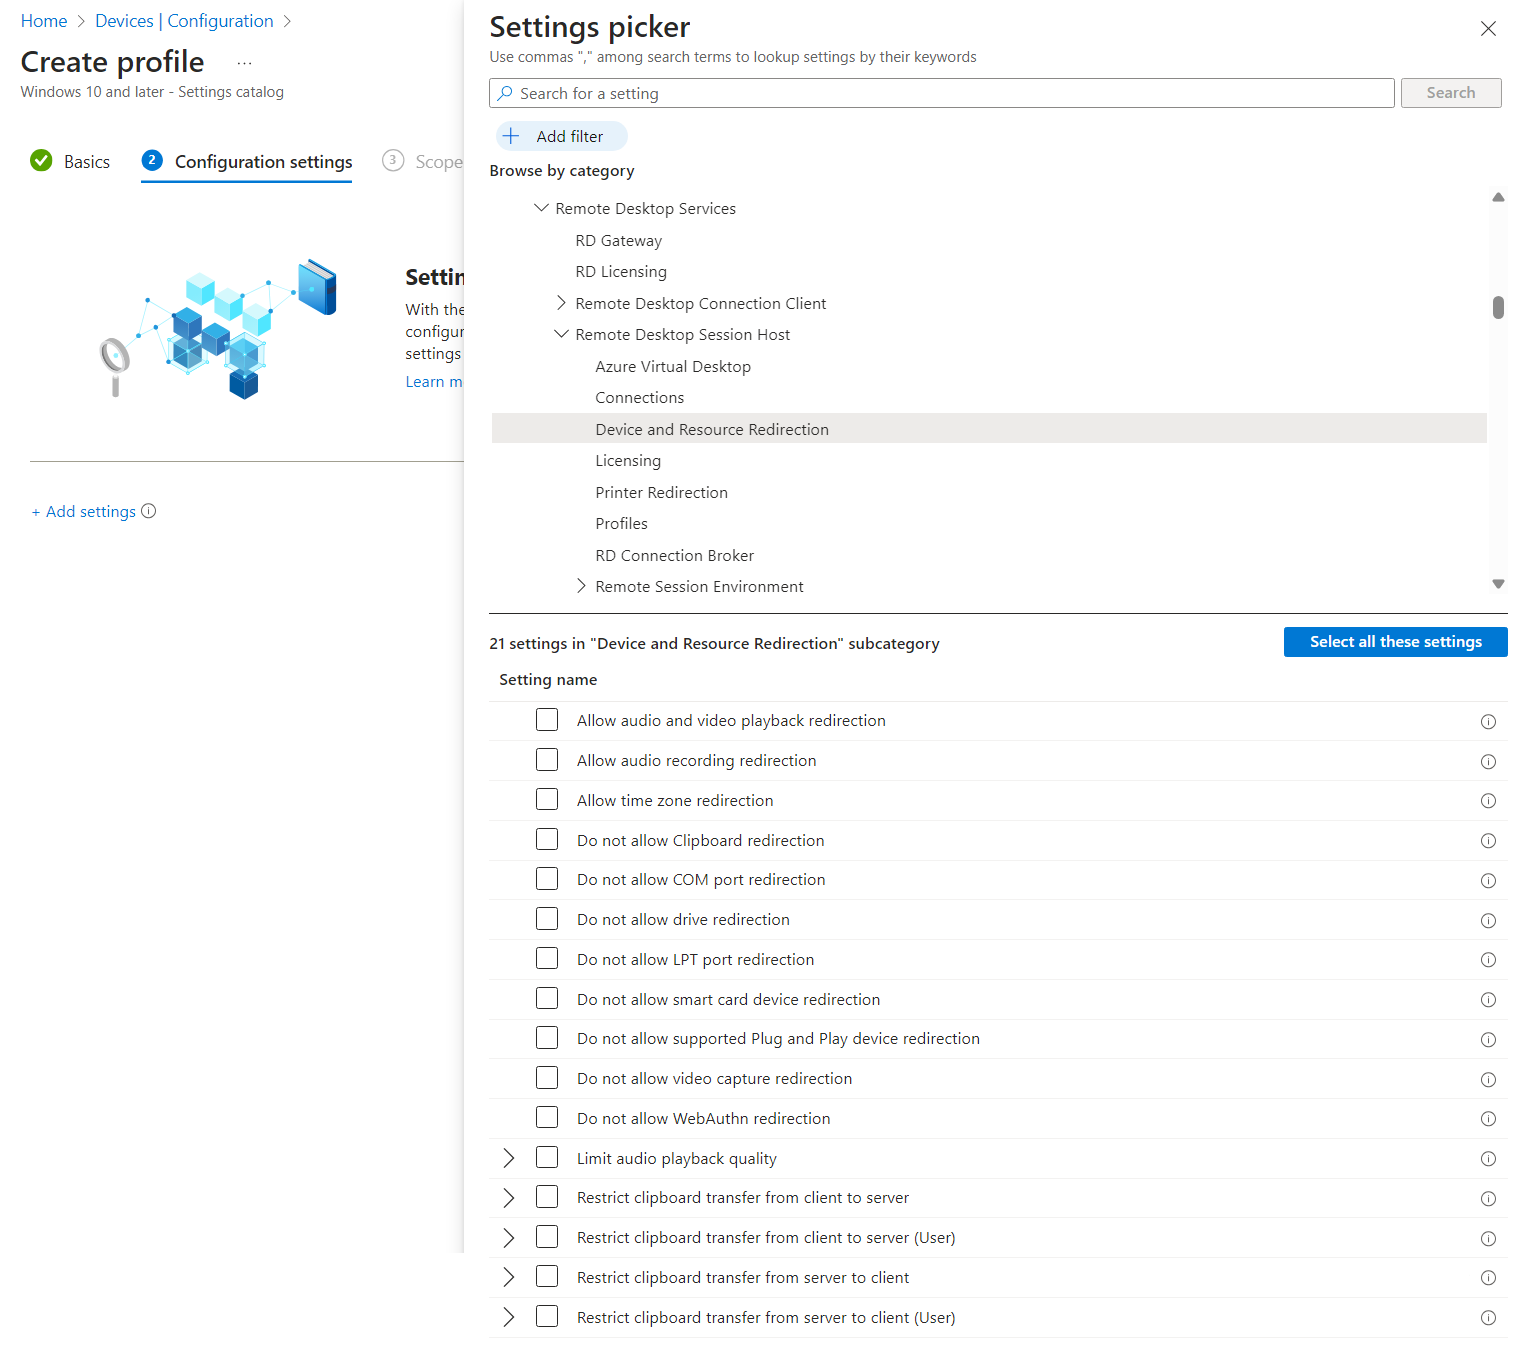
Task: Expand Restrict clipboard transfer from client to server
Action: [x=508, y=1197]
